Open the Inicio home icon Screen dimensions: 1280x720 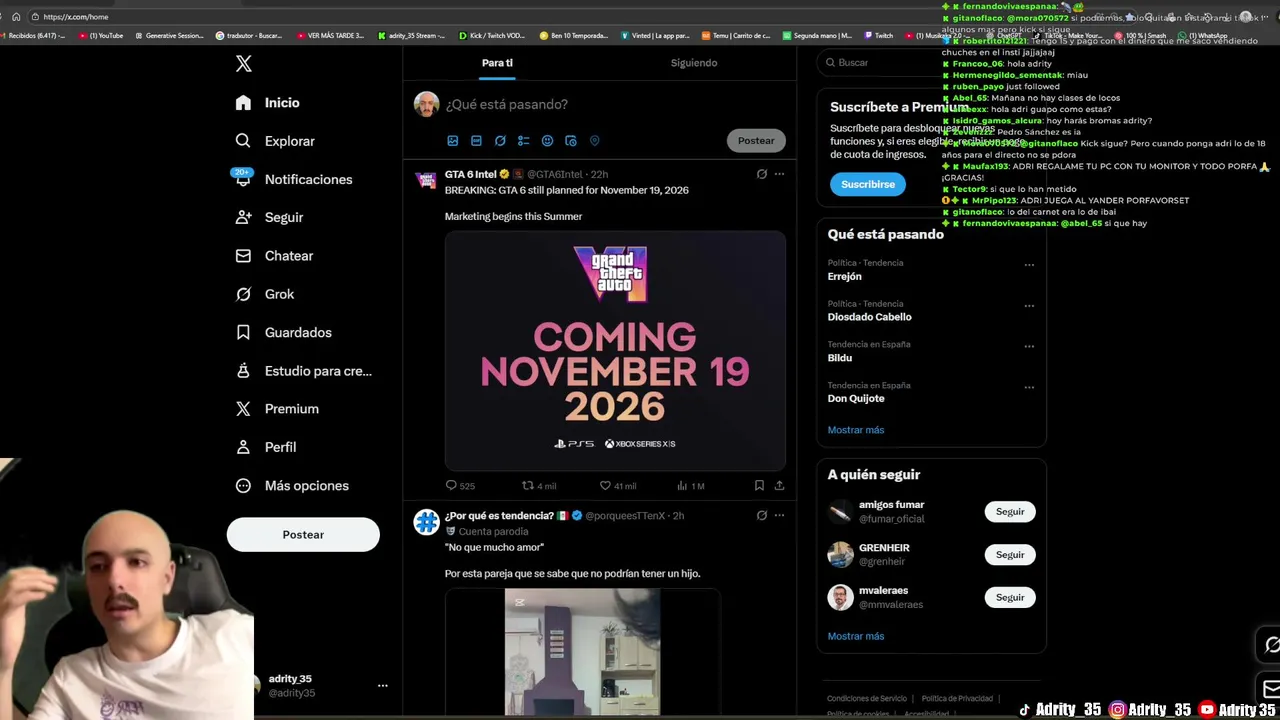tap(243, 103)
